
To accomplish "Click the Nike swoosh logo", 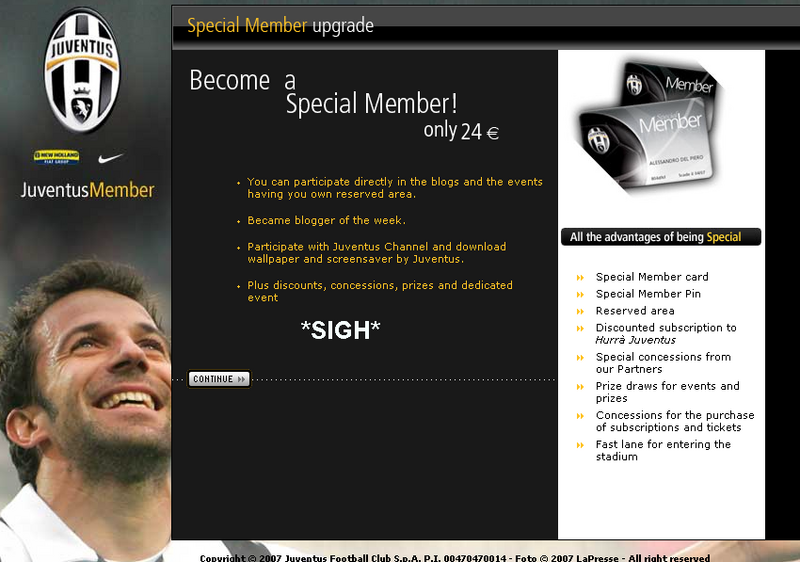I will [111, 158].
